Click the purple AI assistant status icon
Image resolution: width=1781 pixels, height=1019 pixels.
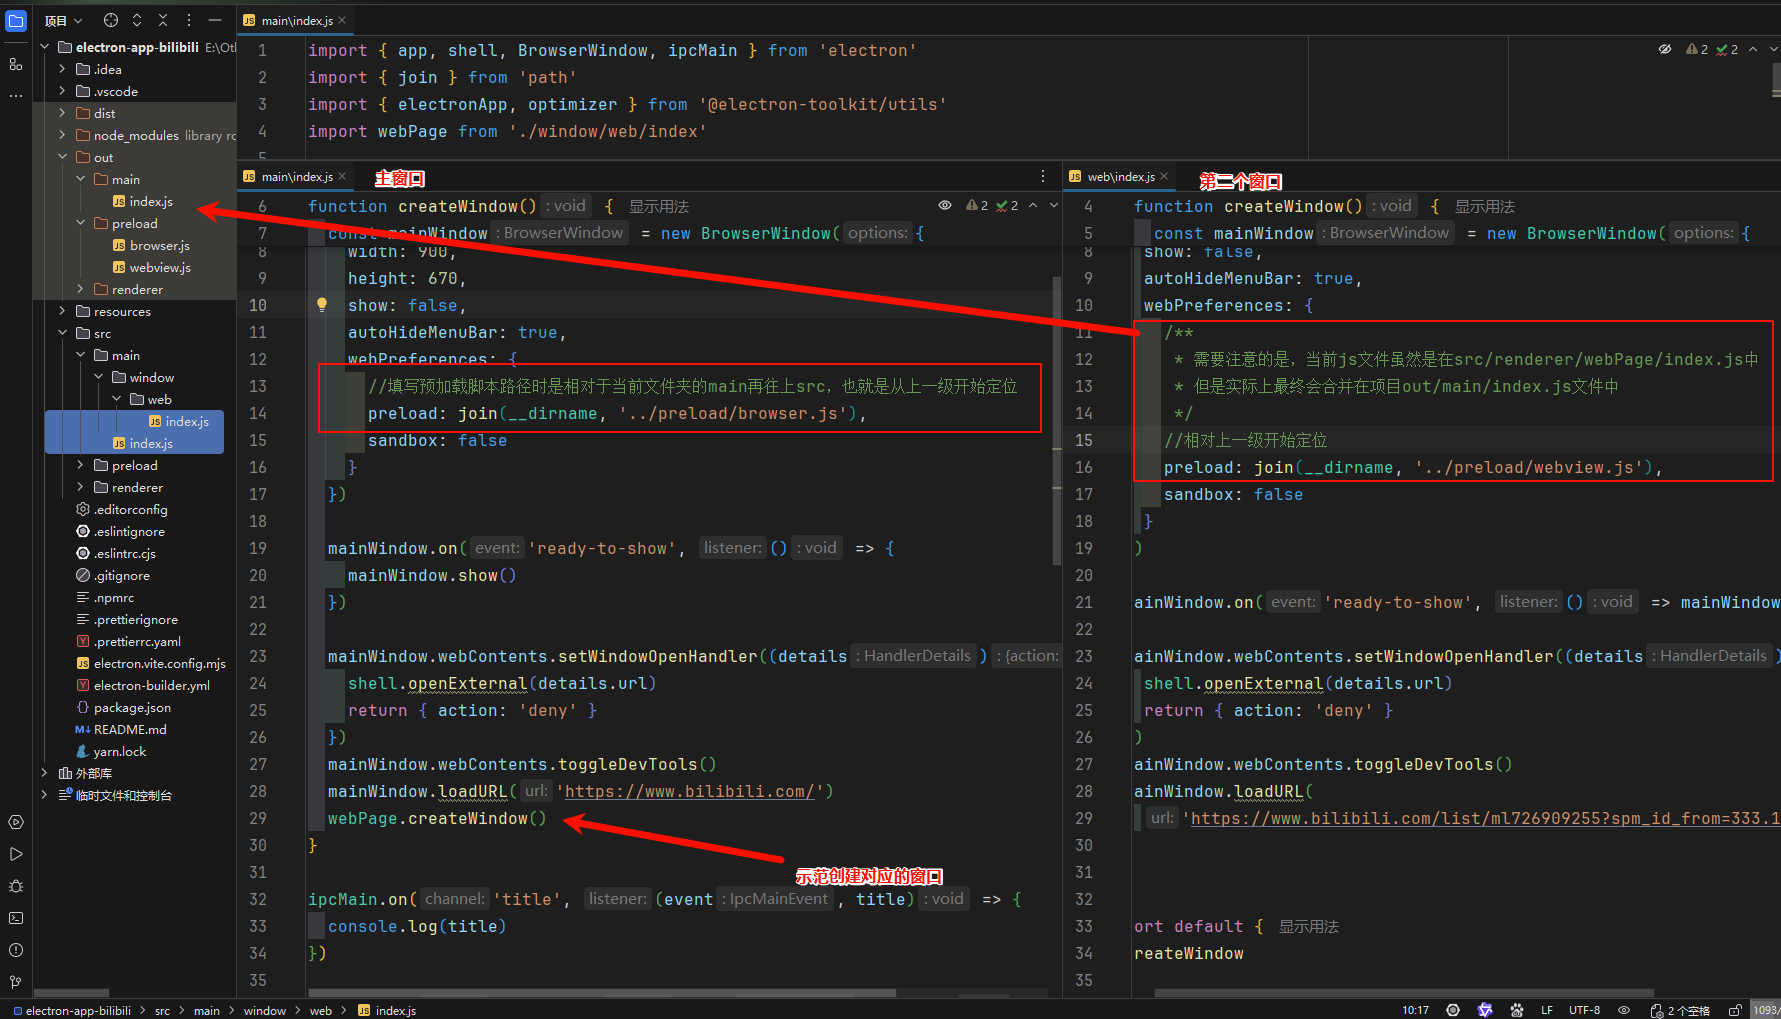click(x=1485, y=1010)
